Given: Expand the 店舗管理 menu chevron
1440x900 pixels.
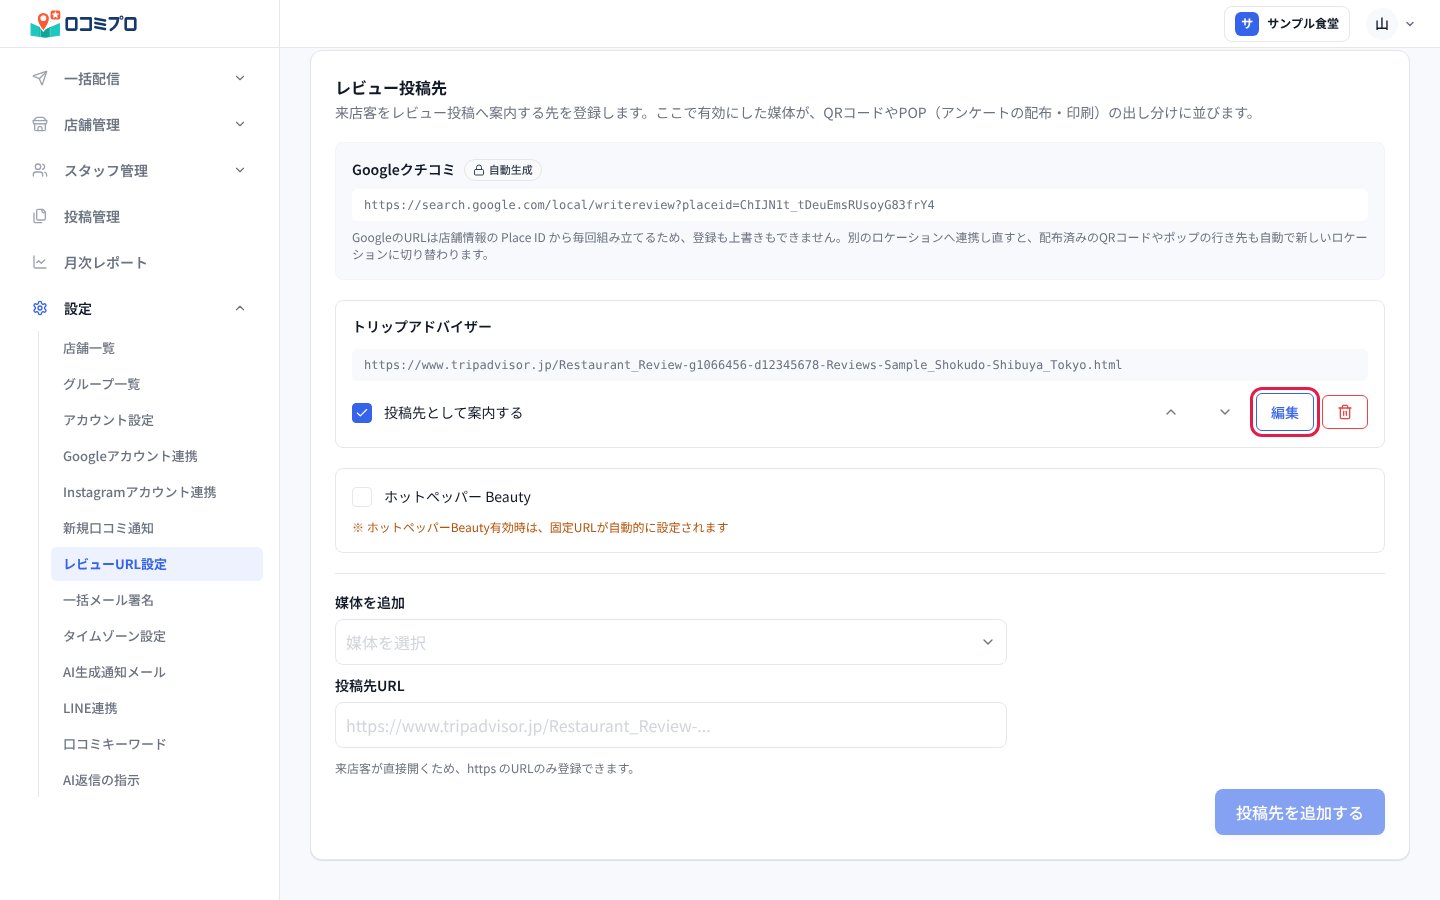Looking at the screenshot, I should (240, 124).
